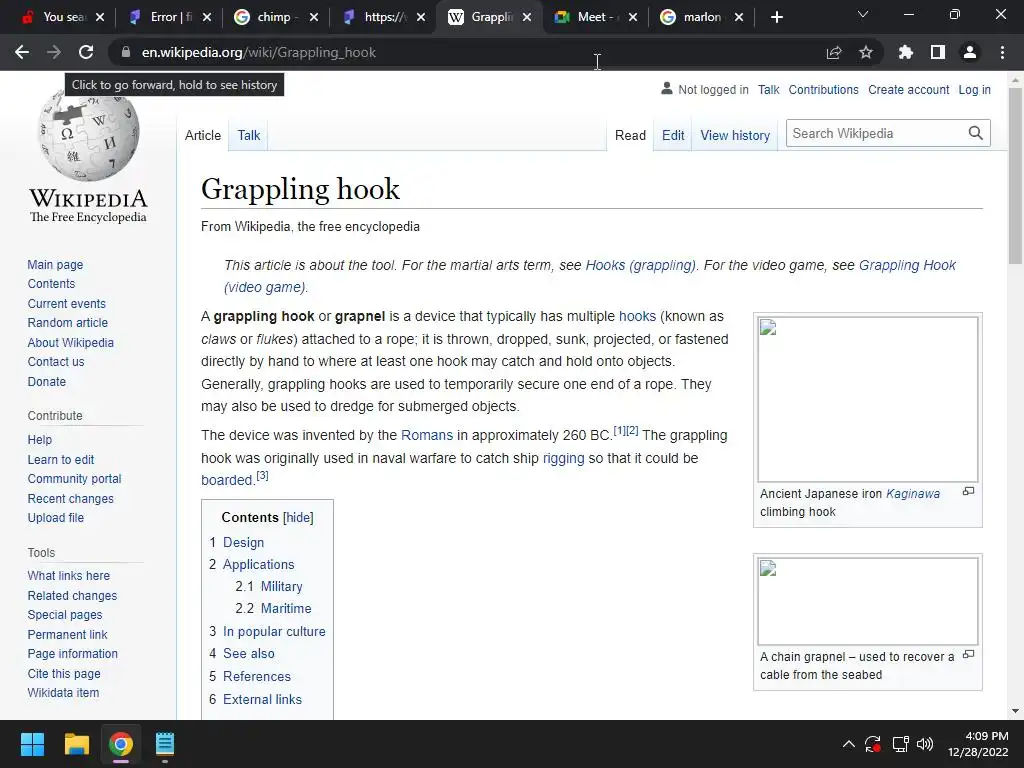Jump to the Design section
Screen dimensions: 1024x768
tap(244, 542)
